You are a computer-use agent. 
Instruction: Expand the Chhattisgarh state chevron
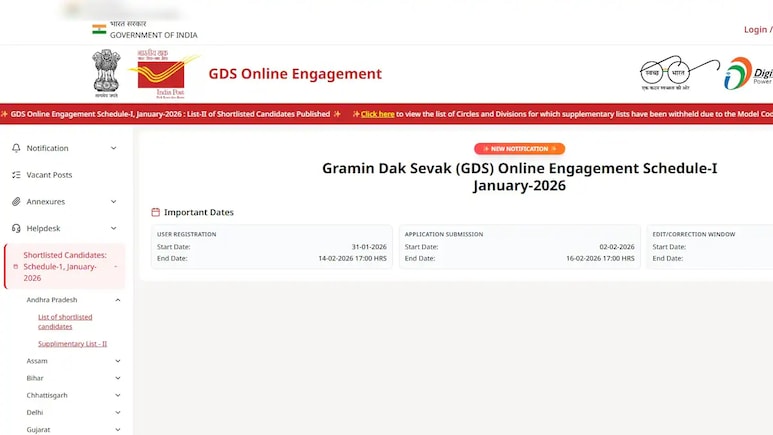pos(118,396)
